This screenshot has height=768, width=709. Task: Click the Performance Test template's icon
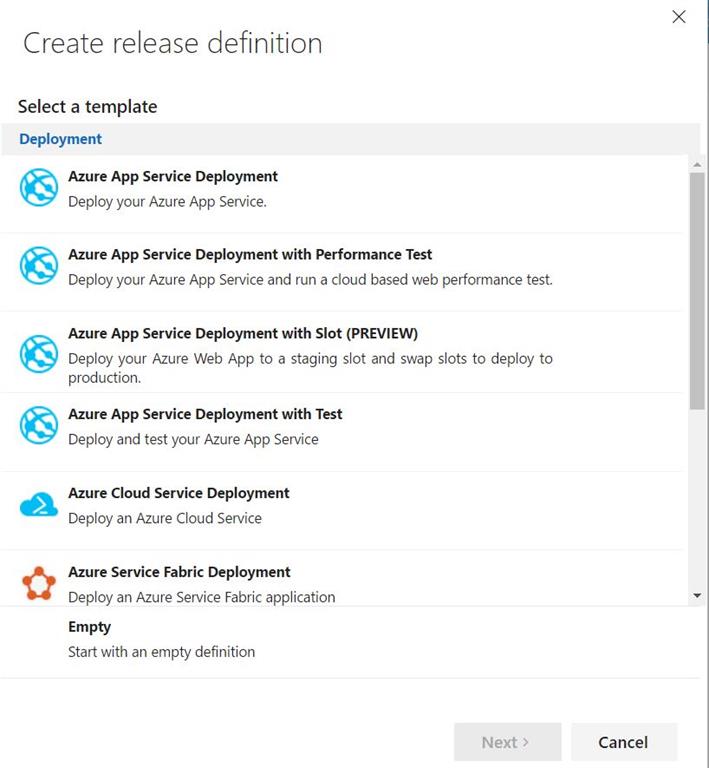39,266
